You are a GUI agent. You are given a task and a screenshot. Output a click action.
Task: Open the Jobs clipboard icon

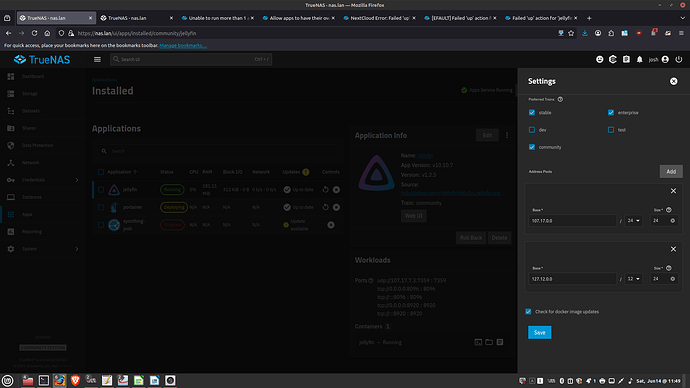click(x=626, y=59)
